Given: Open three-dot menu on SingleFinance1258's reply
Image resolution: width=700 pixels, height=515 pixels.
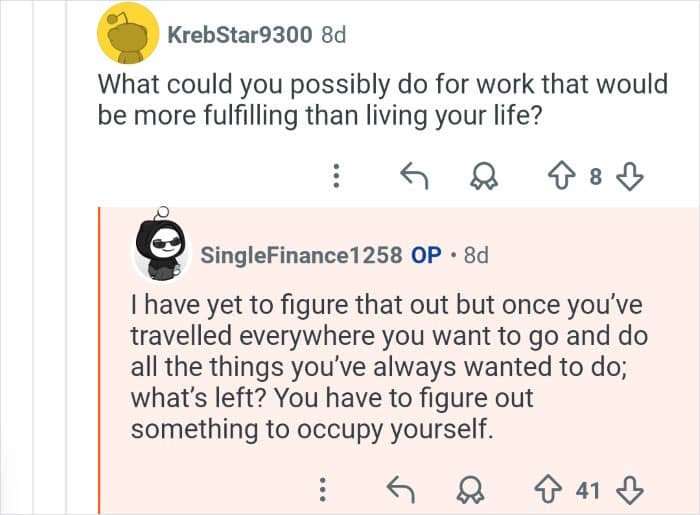Looking at the screenshot, I should [322, 490].
